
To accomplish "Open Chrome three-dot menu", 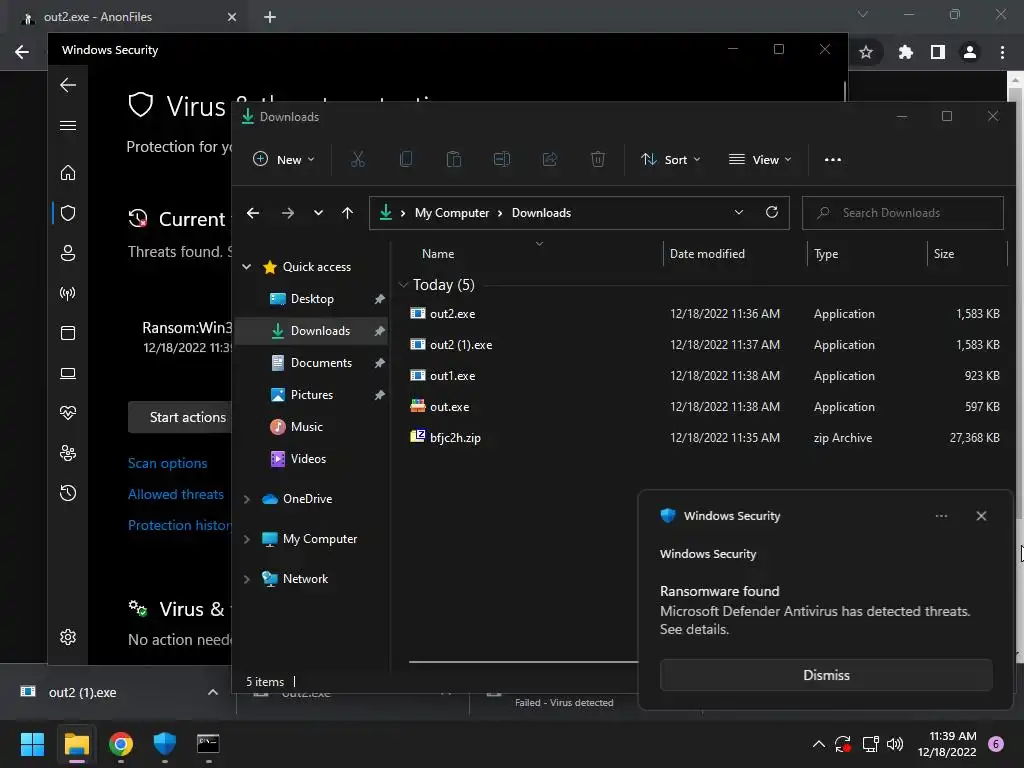I will [x=1002, y=52].
